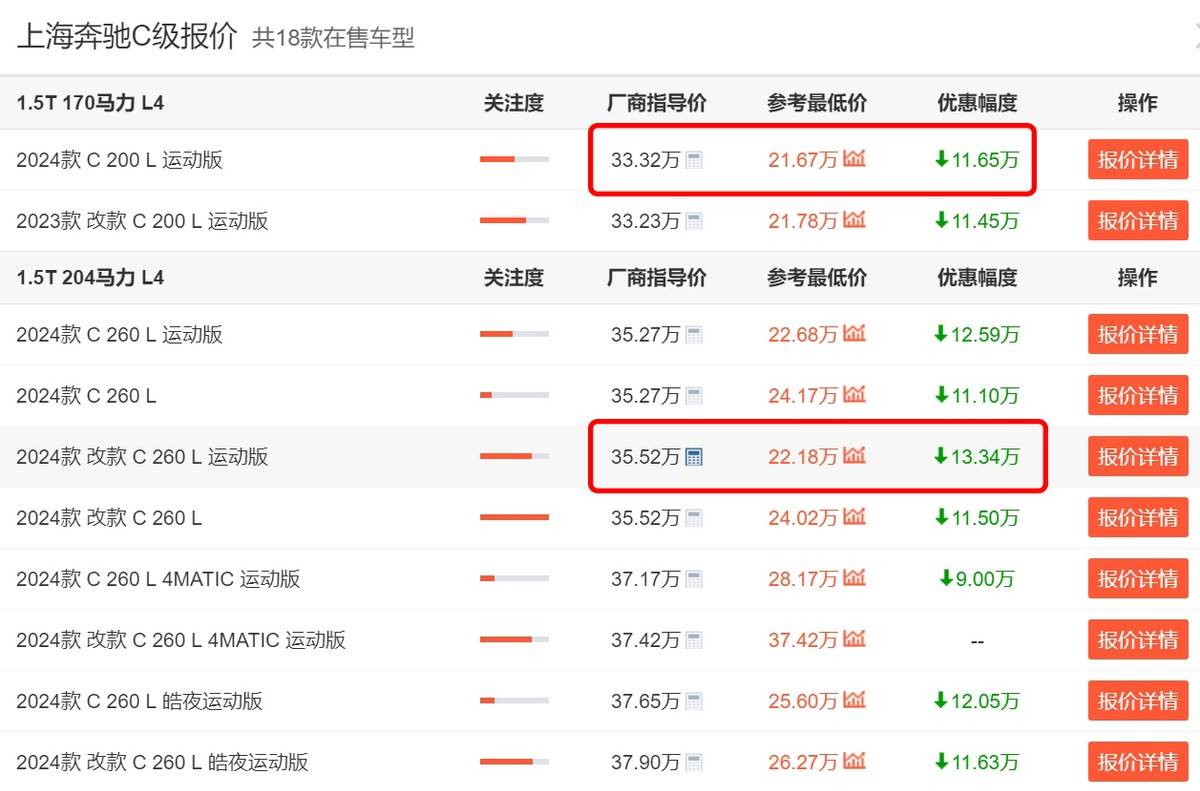Click 报价详情 in the row with 11.10万 discount
The image size is (1200, 791).
pyautogui.click(x=1138, y=396)
